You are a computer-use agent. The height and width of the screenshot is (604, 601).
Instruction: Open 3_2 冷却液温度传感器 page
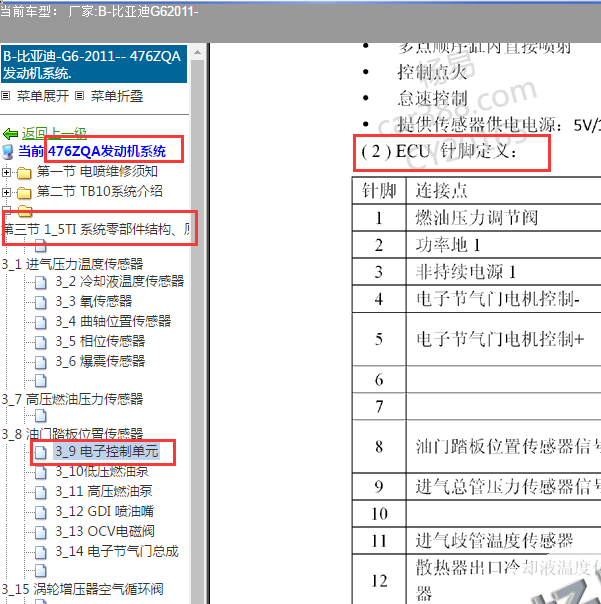coord(119,281)
